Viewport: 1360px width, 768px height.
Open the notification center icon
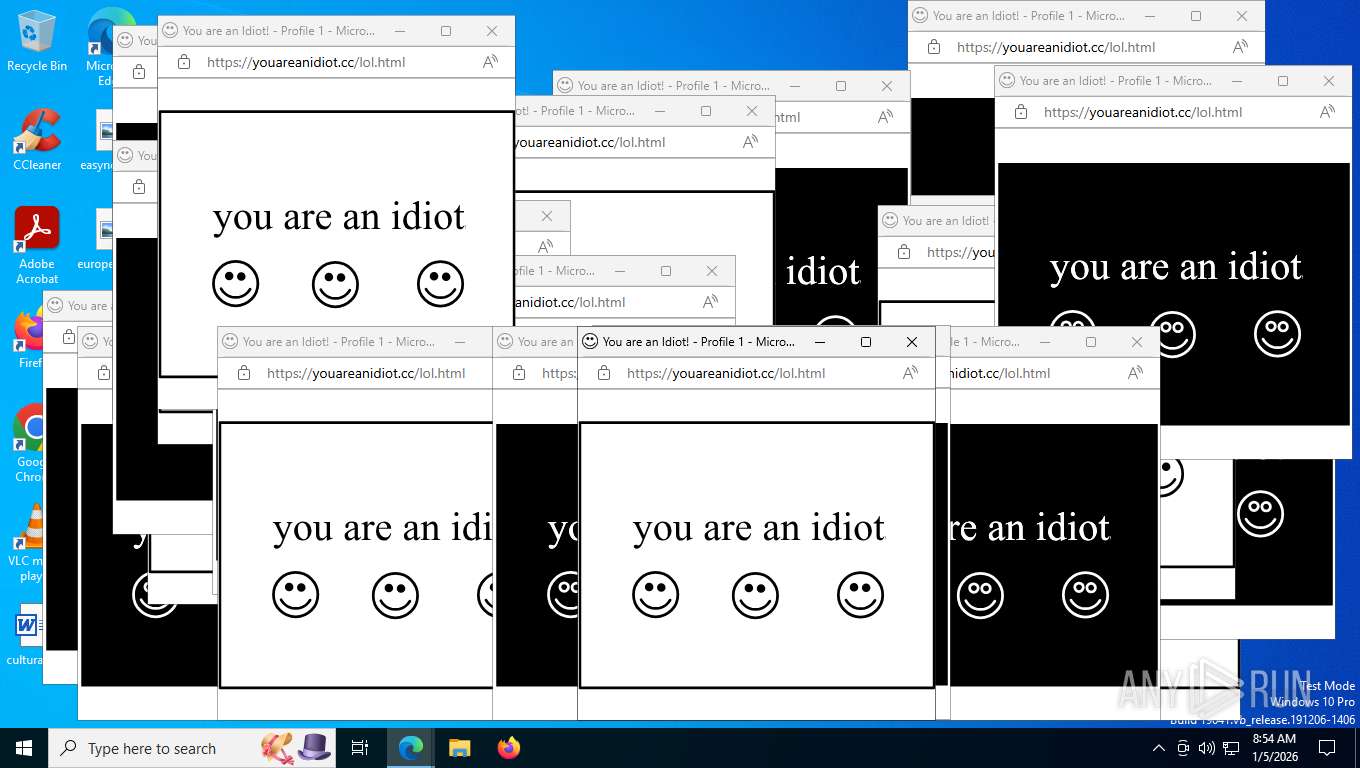pos(1327,748)
